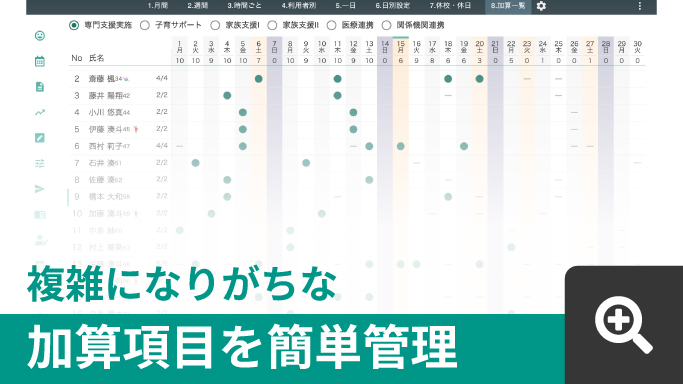Click the 氏名 column header
The width and height of the screenshot is (683, 384).
96,58
